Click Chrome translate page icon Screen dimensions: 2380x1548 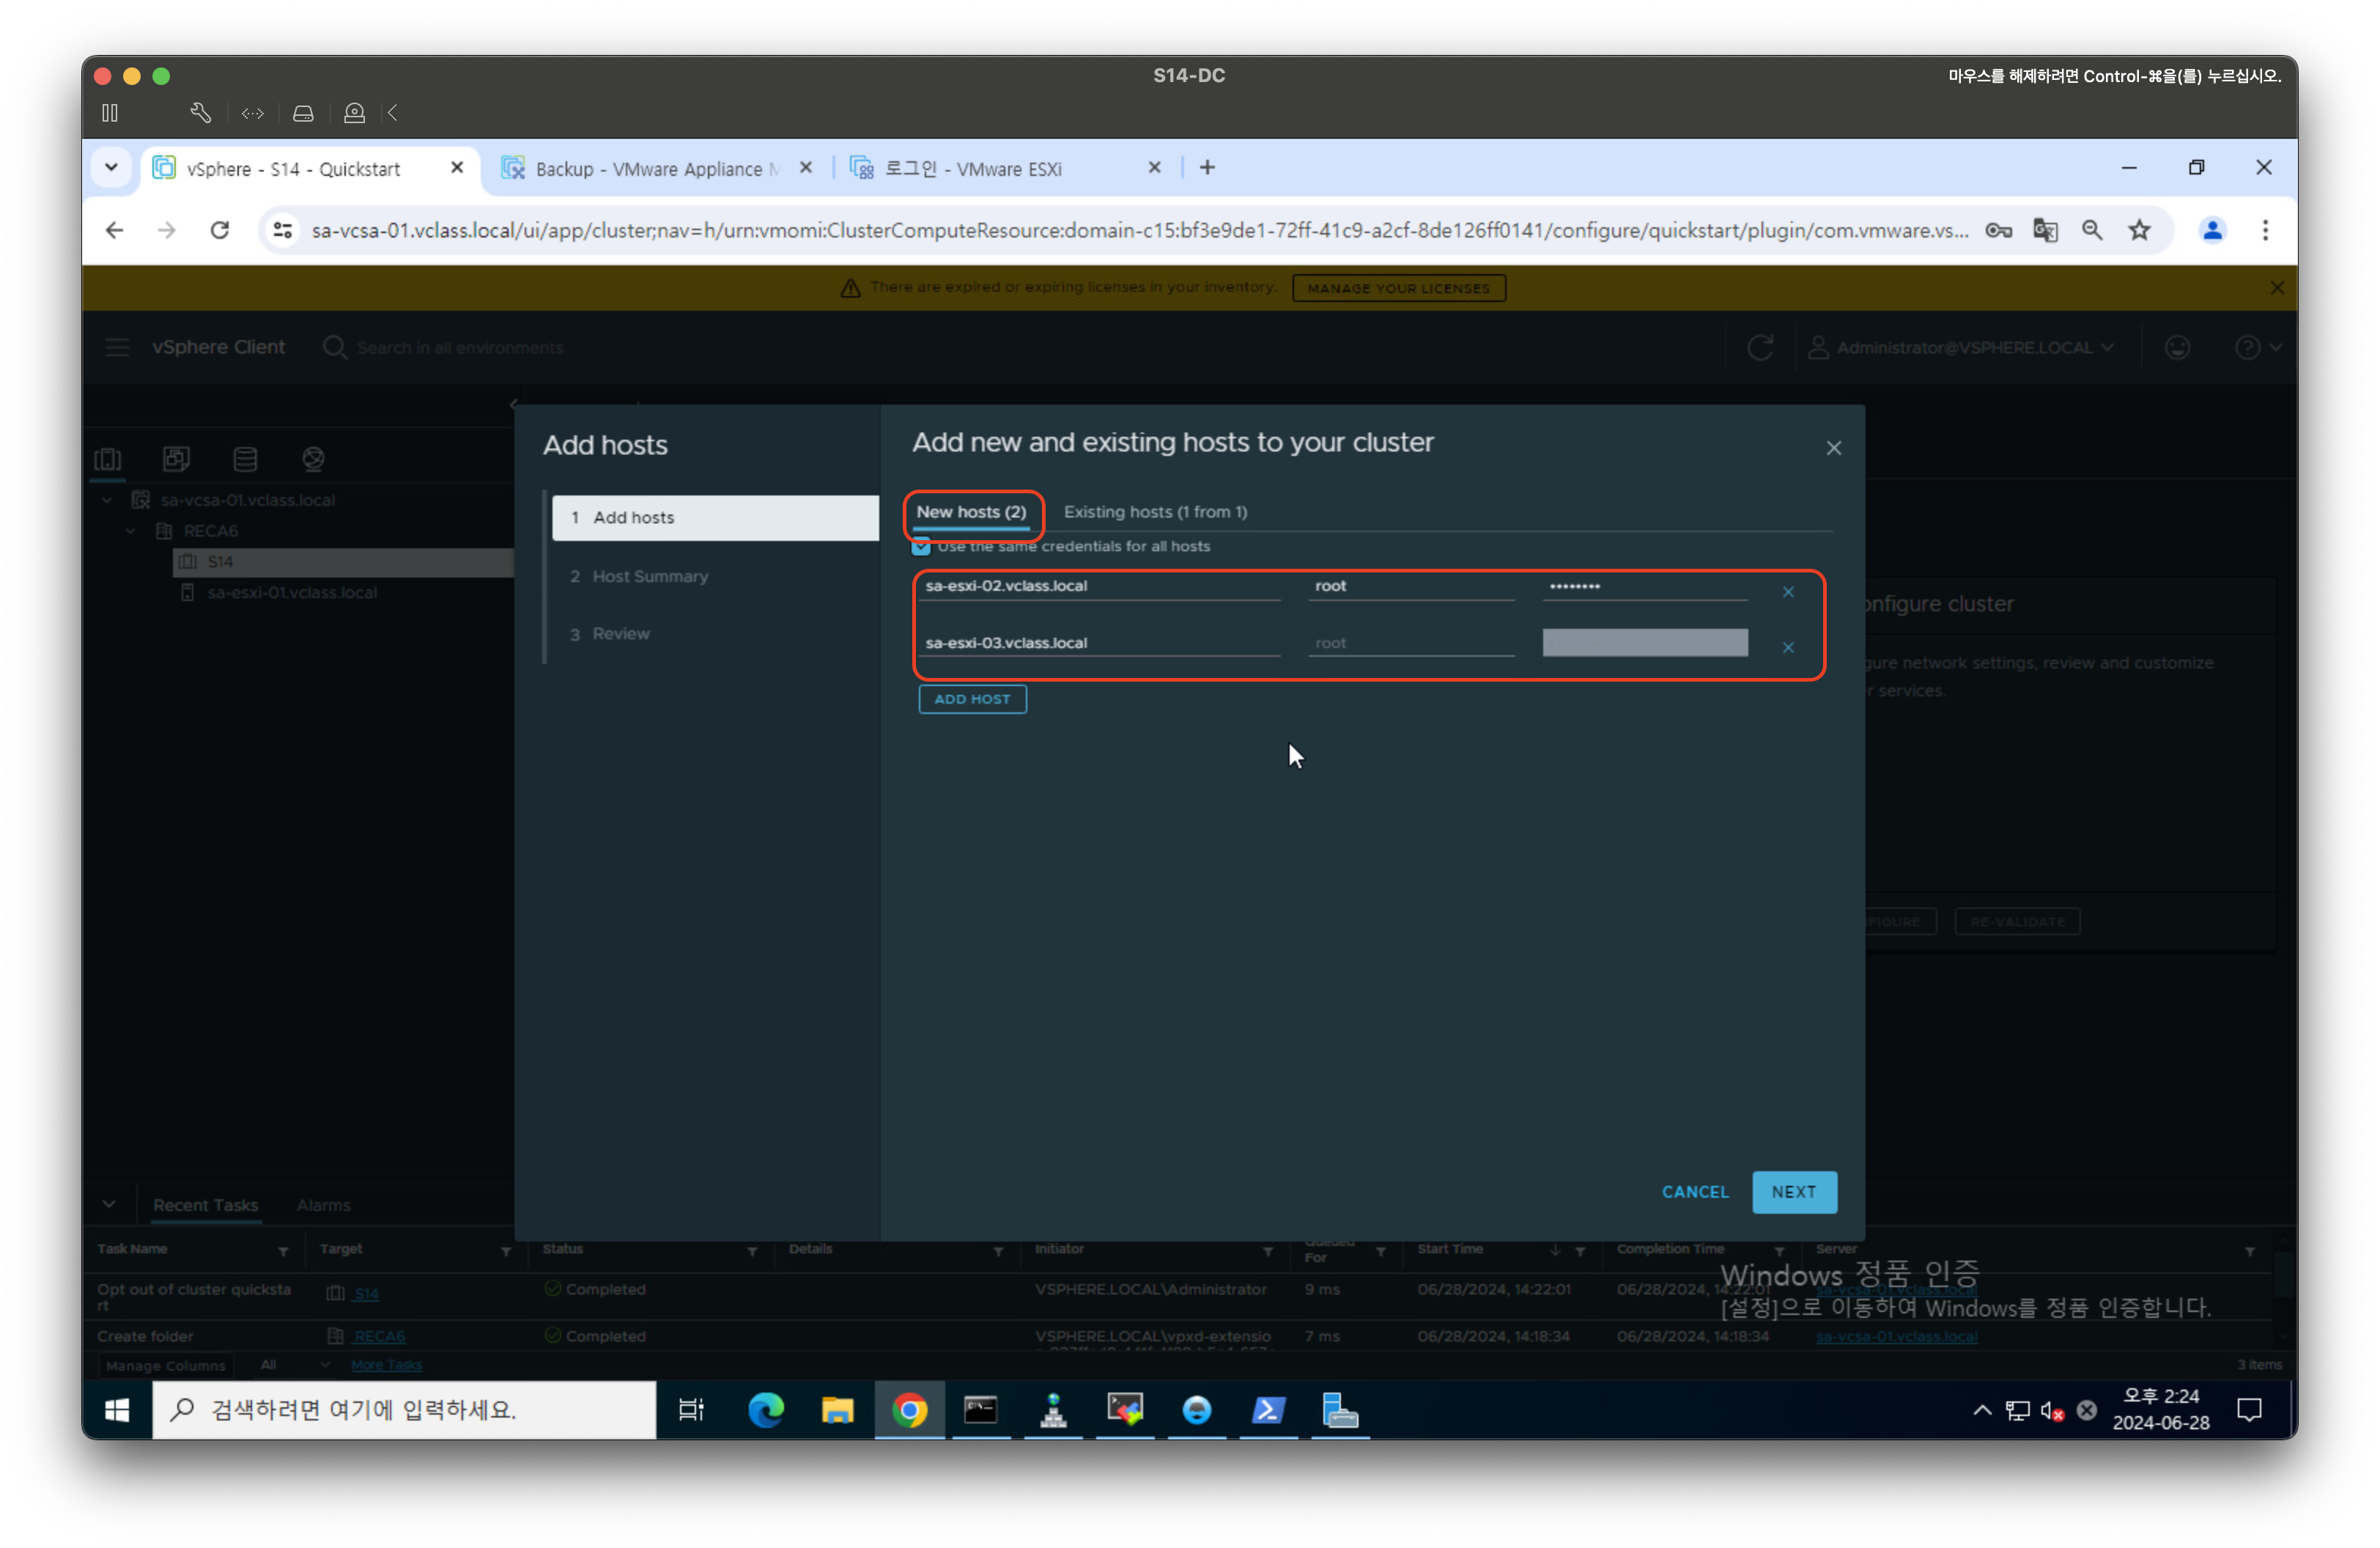[2045, 231]
